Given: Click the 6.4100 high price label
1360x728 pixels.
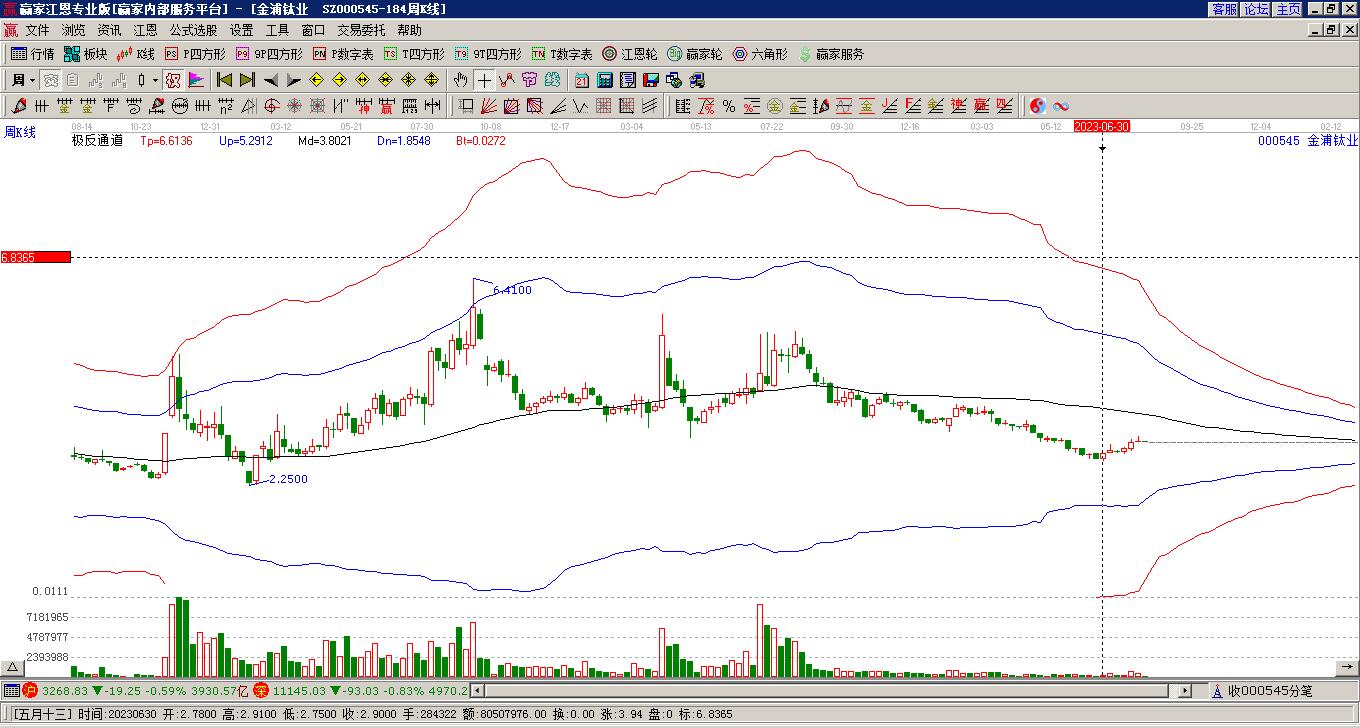Looking at the screenshot, I should tap(512, 290).
